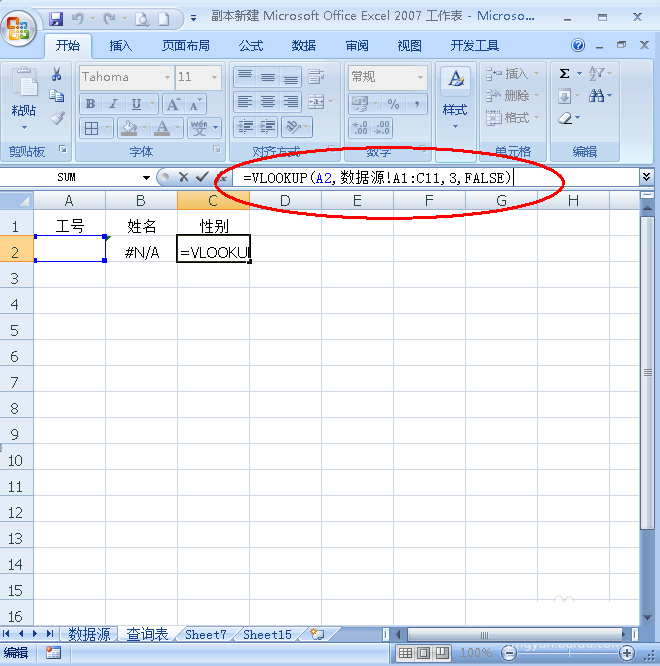The width and height of the screenshot is (660, 666).
Task: Open the Tahoma font name dropdown
Action: point(167,77)
